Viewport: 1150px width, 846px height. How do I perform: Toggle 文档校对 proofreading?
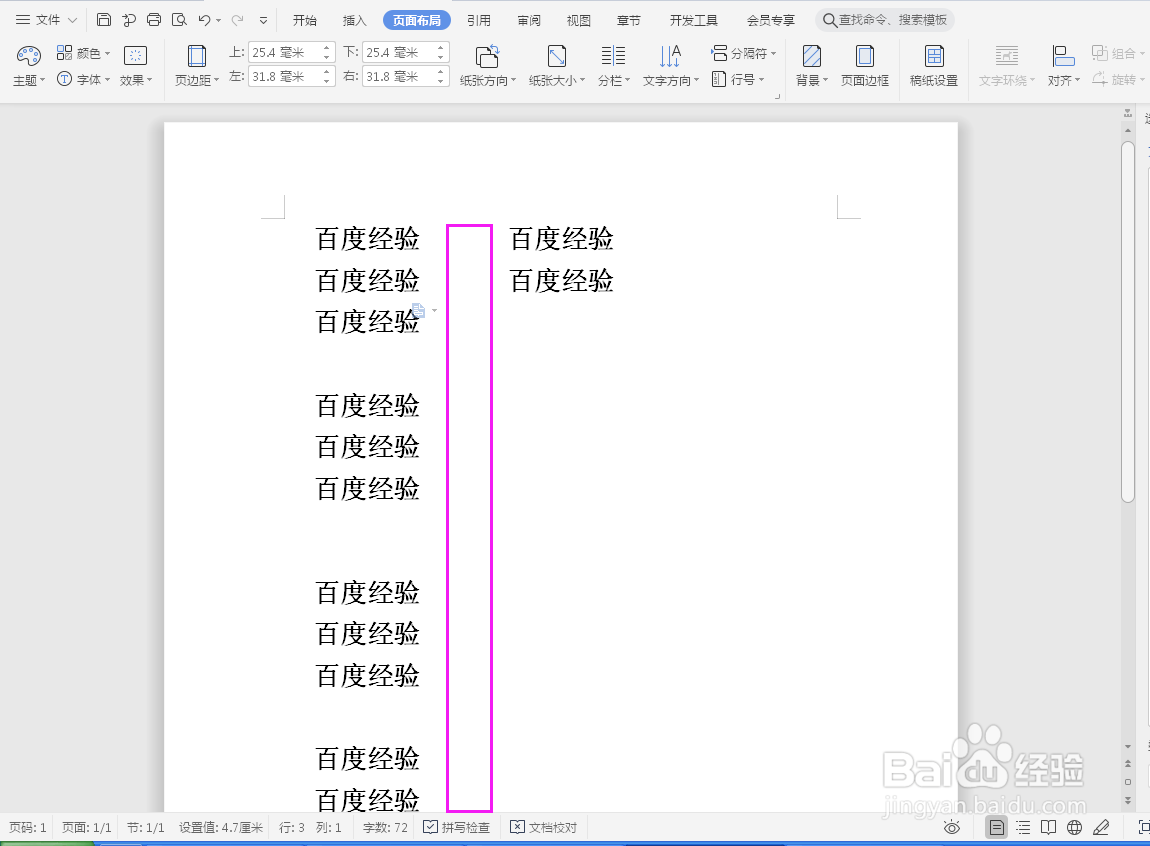[543, 828]
